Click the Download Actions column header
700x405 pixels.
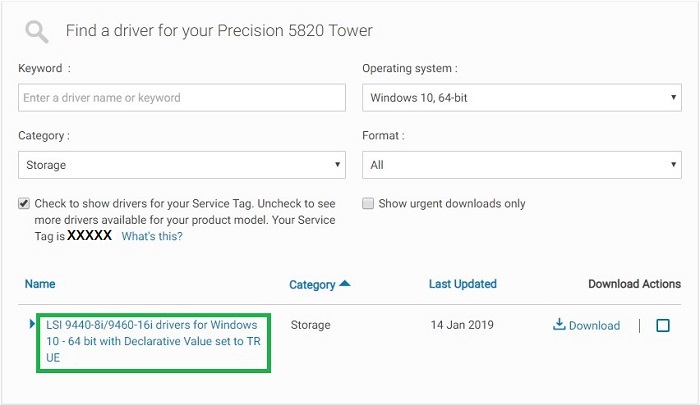634,284
